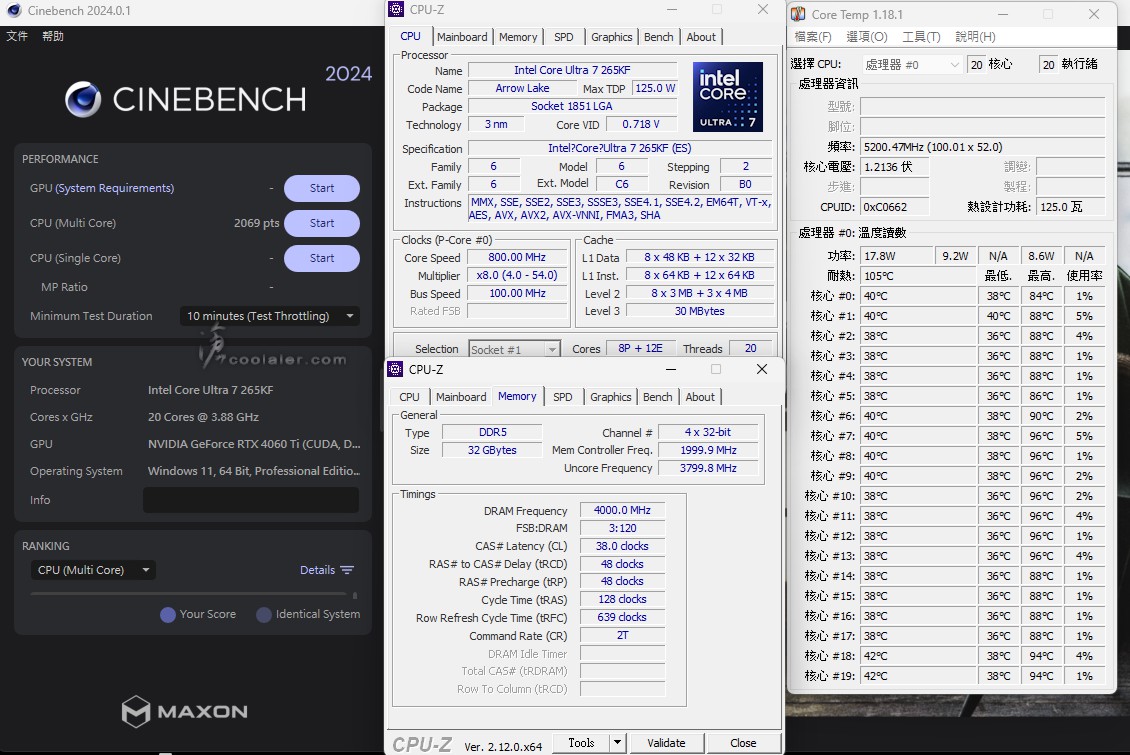This screenshot has height=755, width=1130.
Task: Click the 核心 #19 temperature row
Action: pyautogui.click(x=957, y=676)
